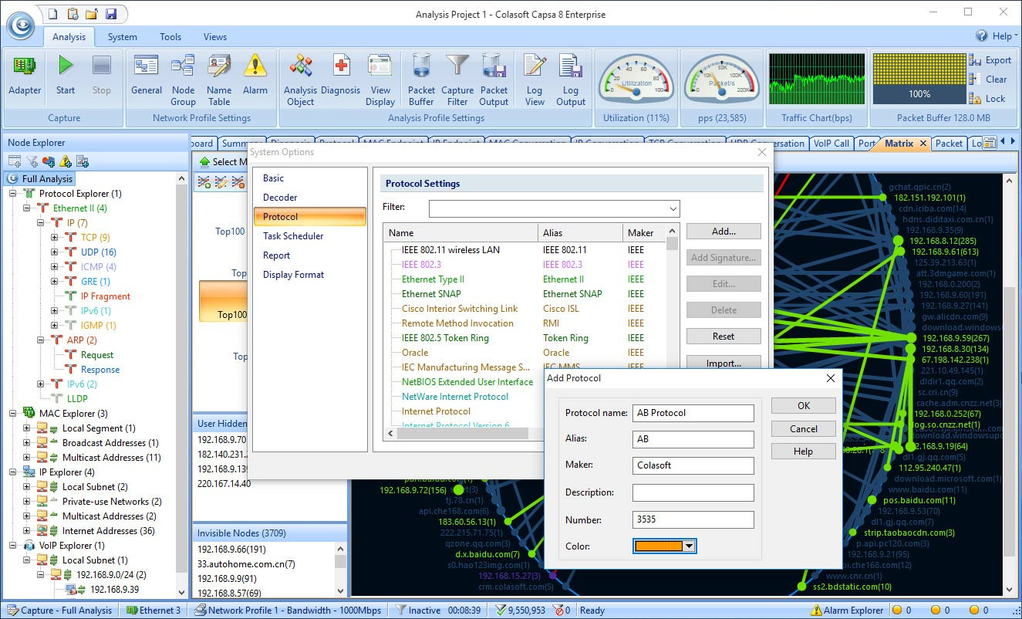Select IP Fragment in Node Explorer
The image size is (1022, 619).
coord(105,296)
